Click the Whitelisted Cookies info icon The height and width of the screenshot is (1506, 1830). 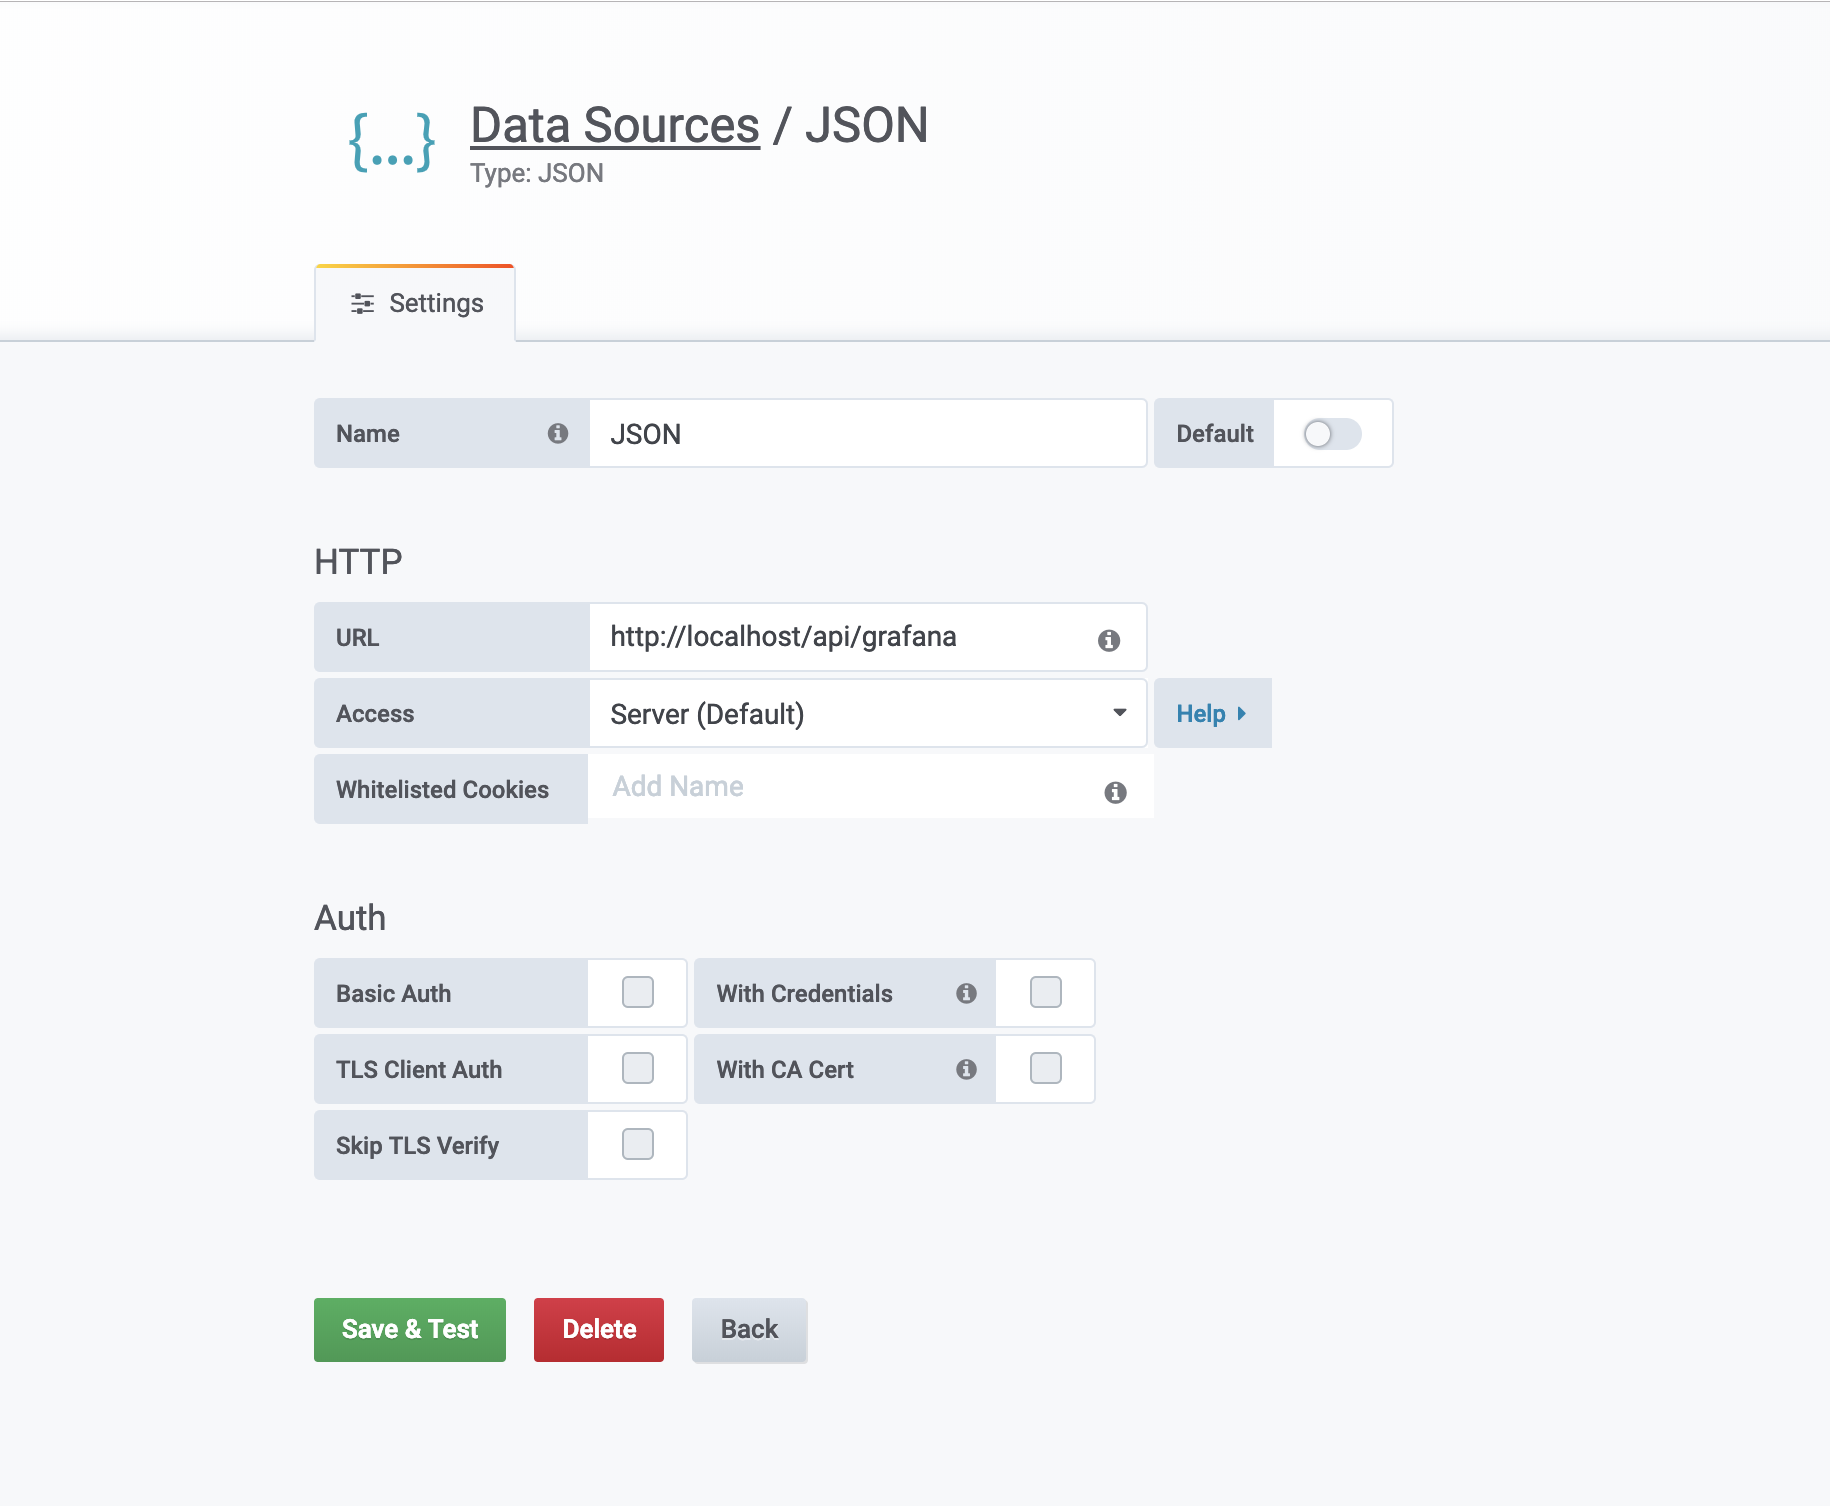(1116, 792)
